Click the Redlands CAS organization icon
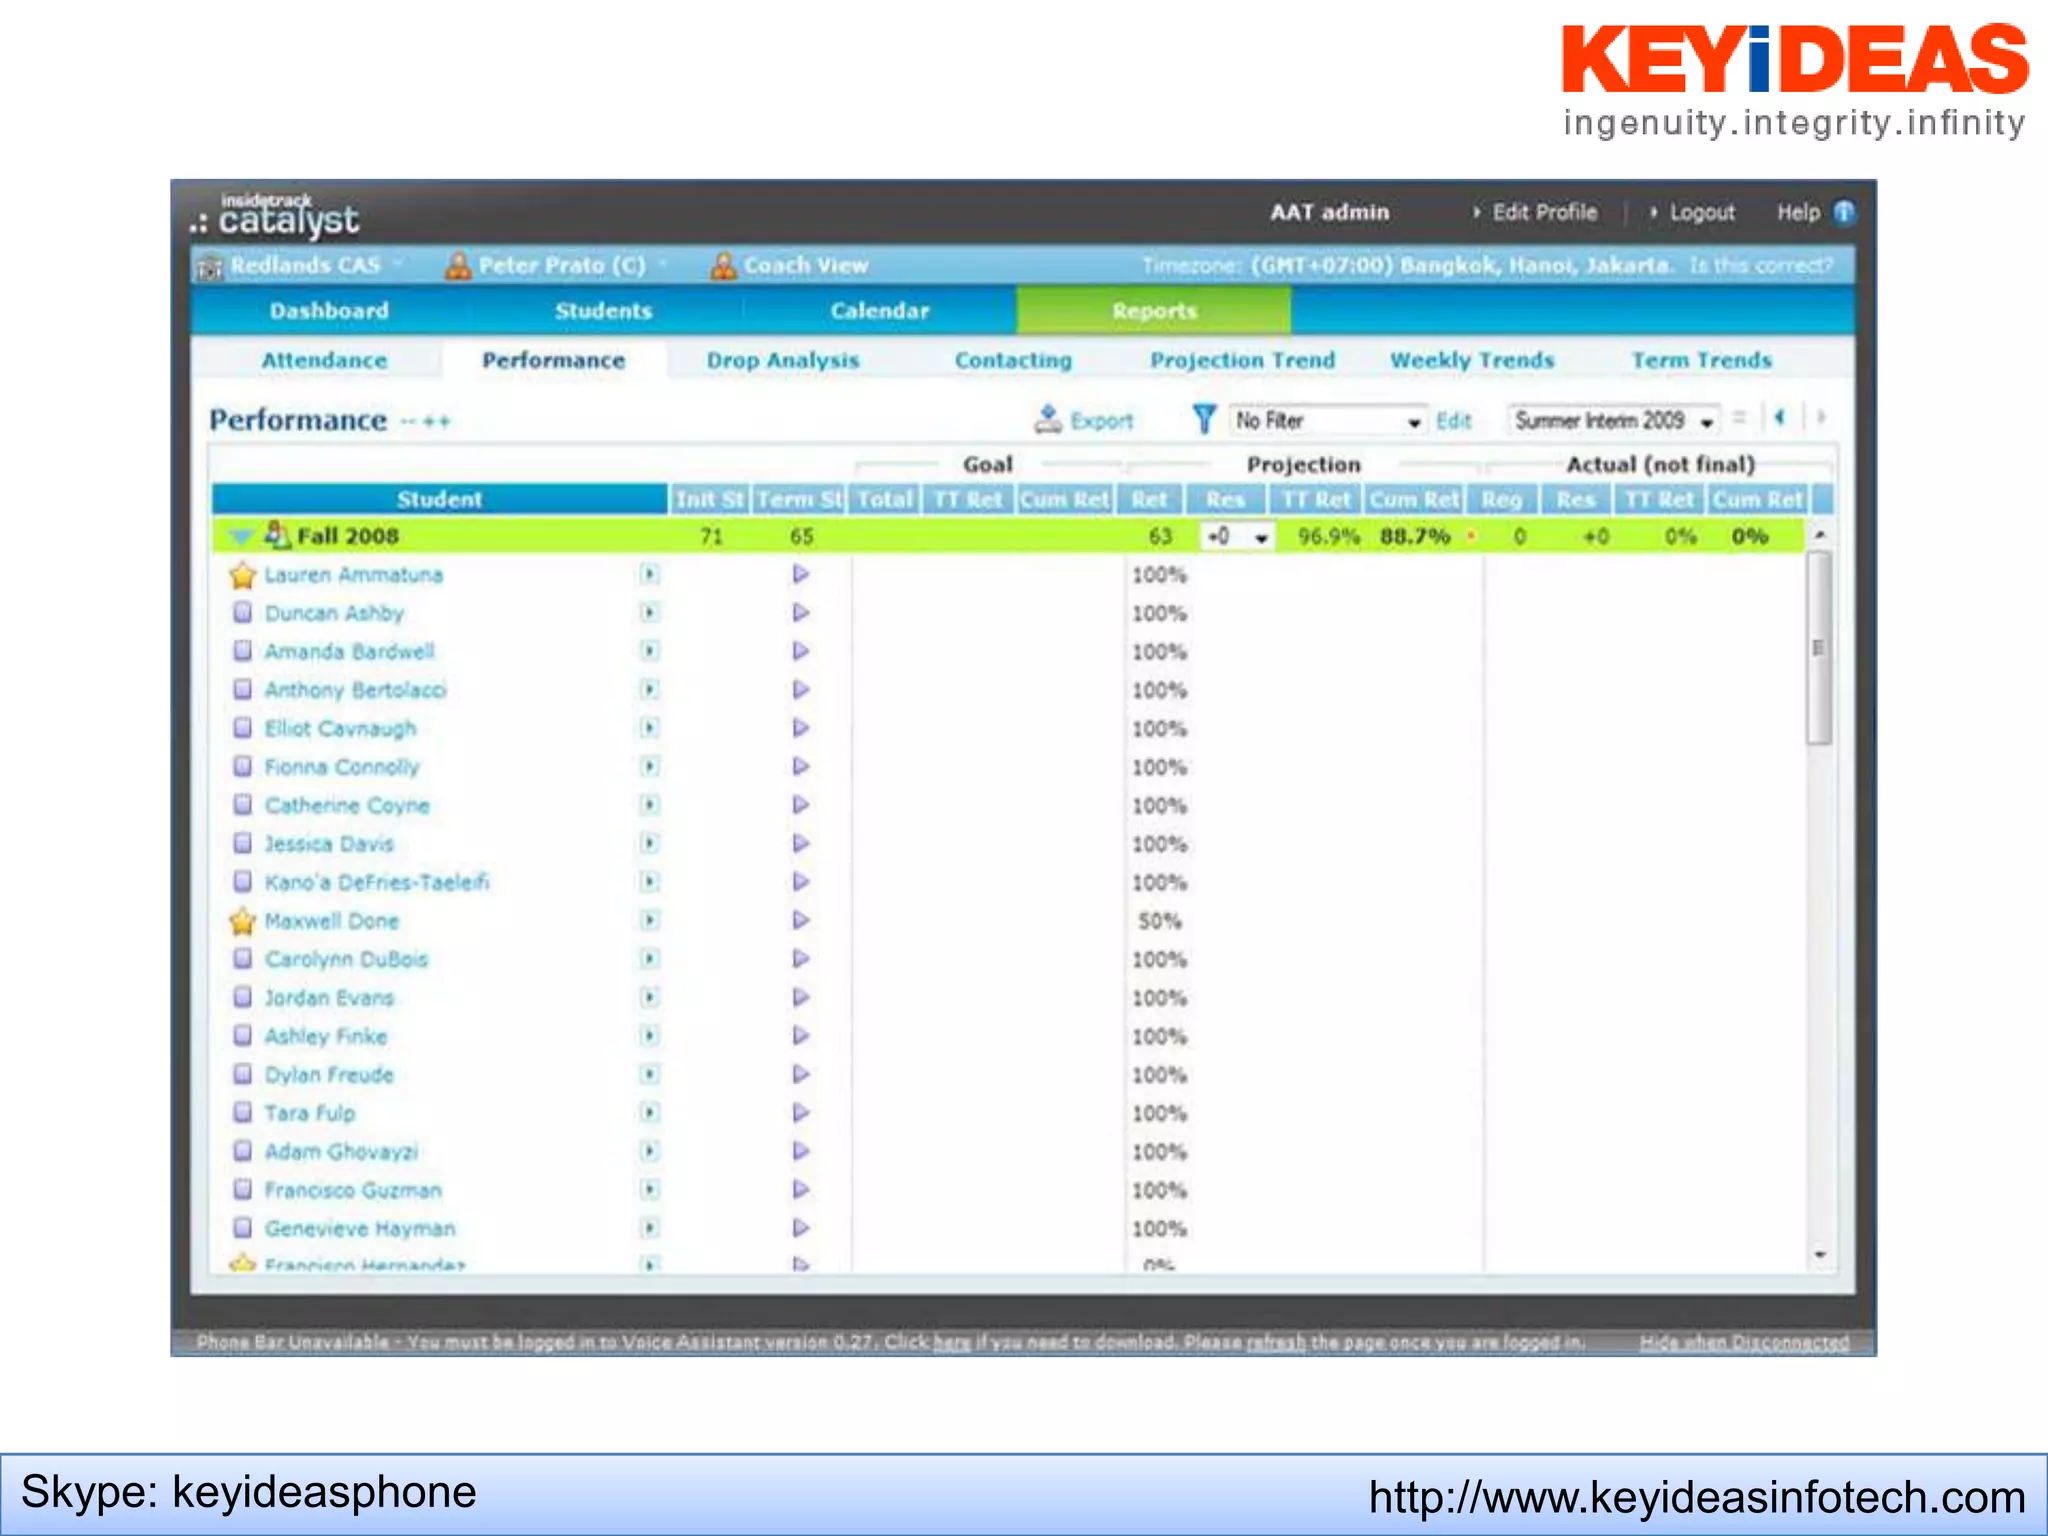Viewport: 2048px width, 1536px height. coord(209,266)
